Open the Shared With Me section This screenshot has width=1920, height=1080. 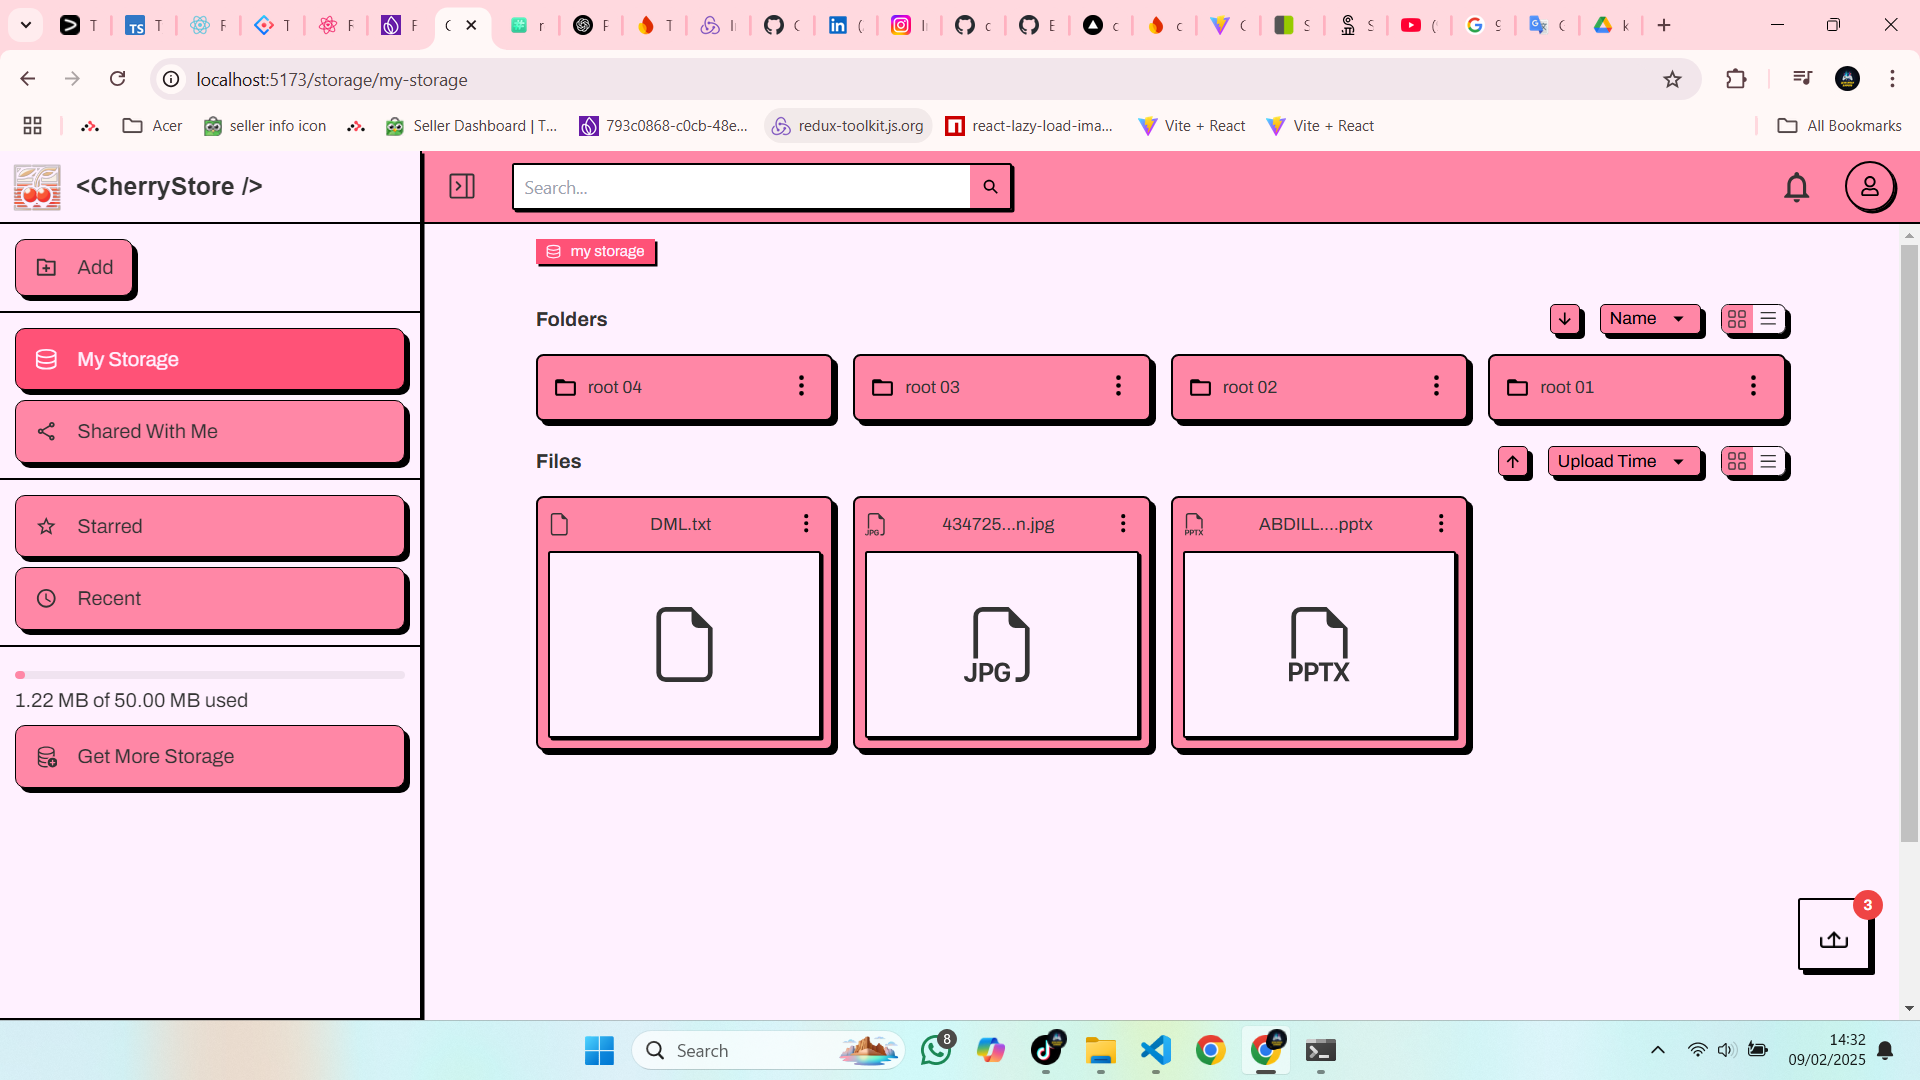(210, 432)
